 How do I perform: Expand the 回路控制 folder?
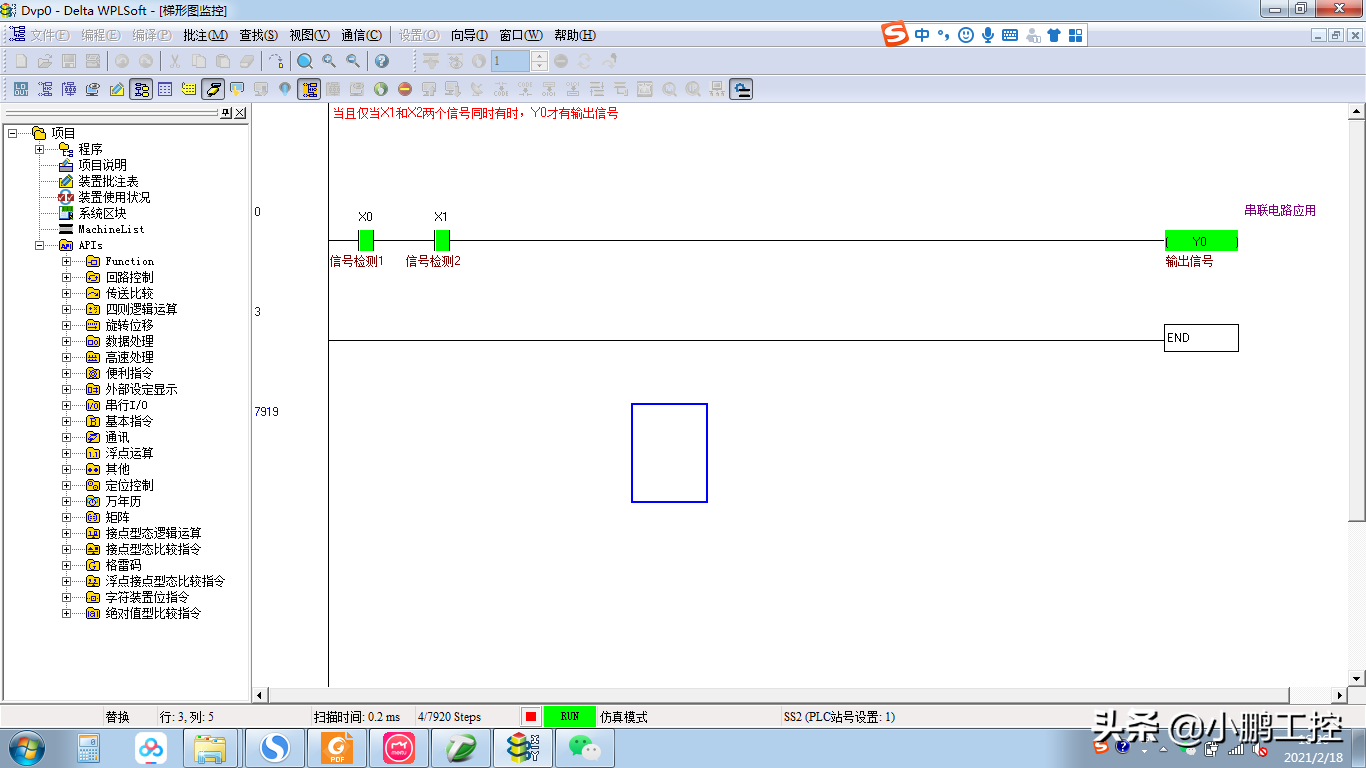[x=67, y=277]
